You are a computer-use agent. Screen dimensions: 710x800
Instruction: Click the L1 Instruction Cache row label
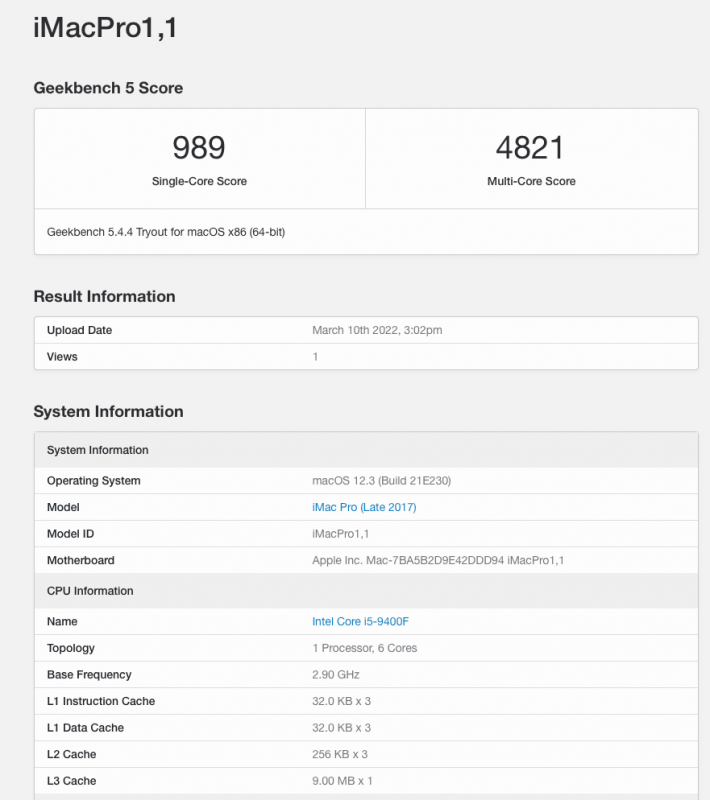pyautogui.click(x=101, y=701)
